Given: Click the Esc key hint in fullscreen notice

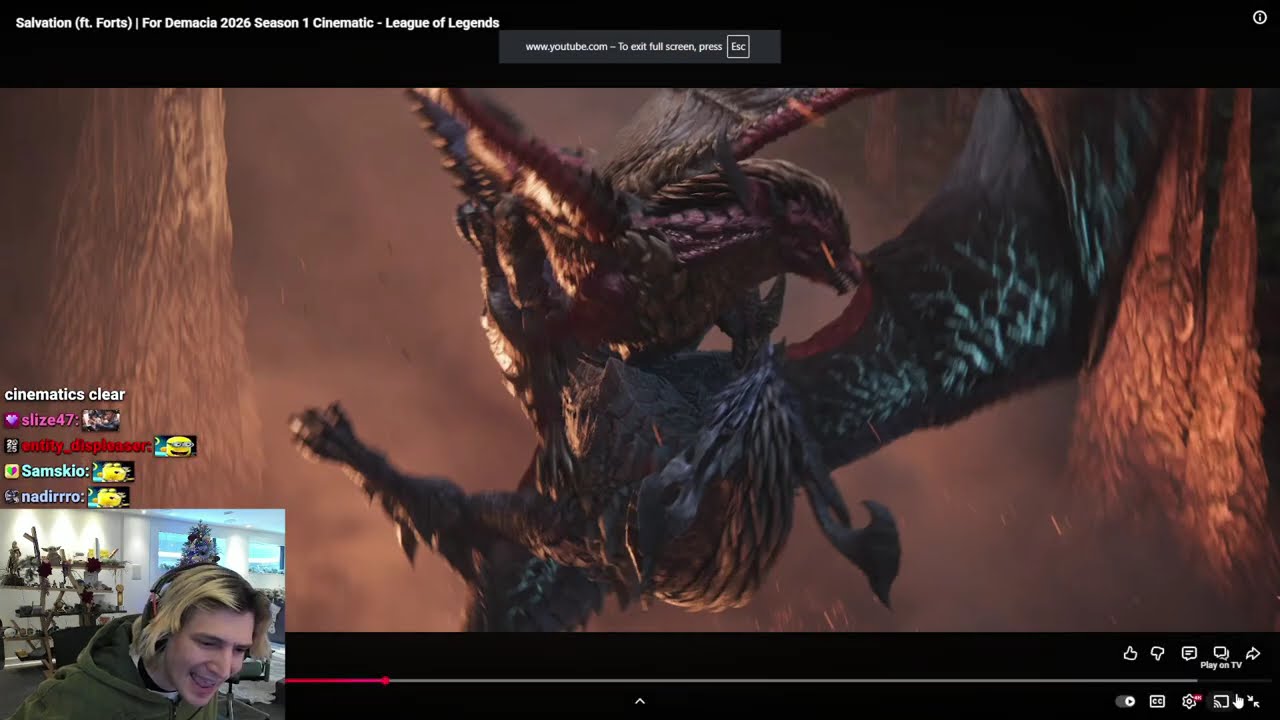Looking at the screenshot, I should click(738, 46).
